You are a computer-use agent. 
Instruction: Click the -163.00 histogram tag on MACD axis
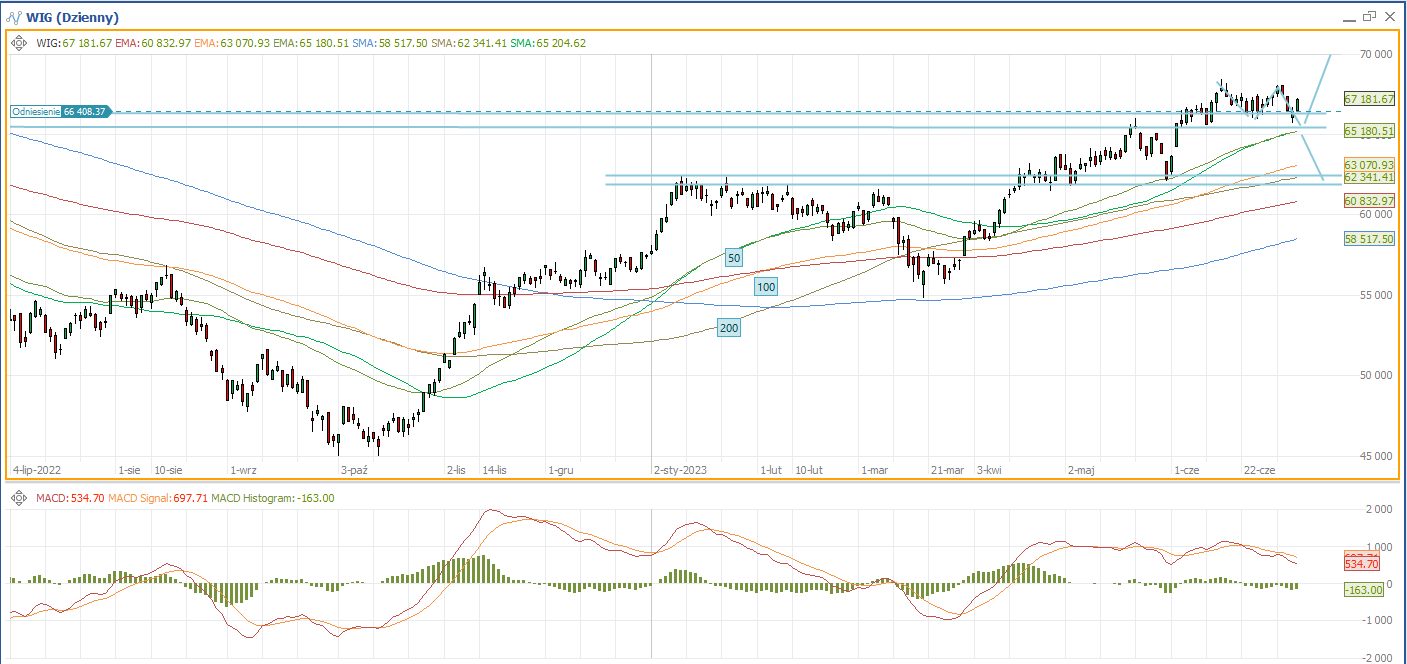coord(1364,590)
